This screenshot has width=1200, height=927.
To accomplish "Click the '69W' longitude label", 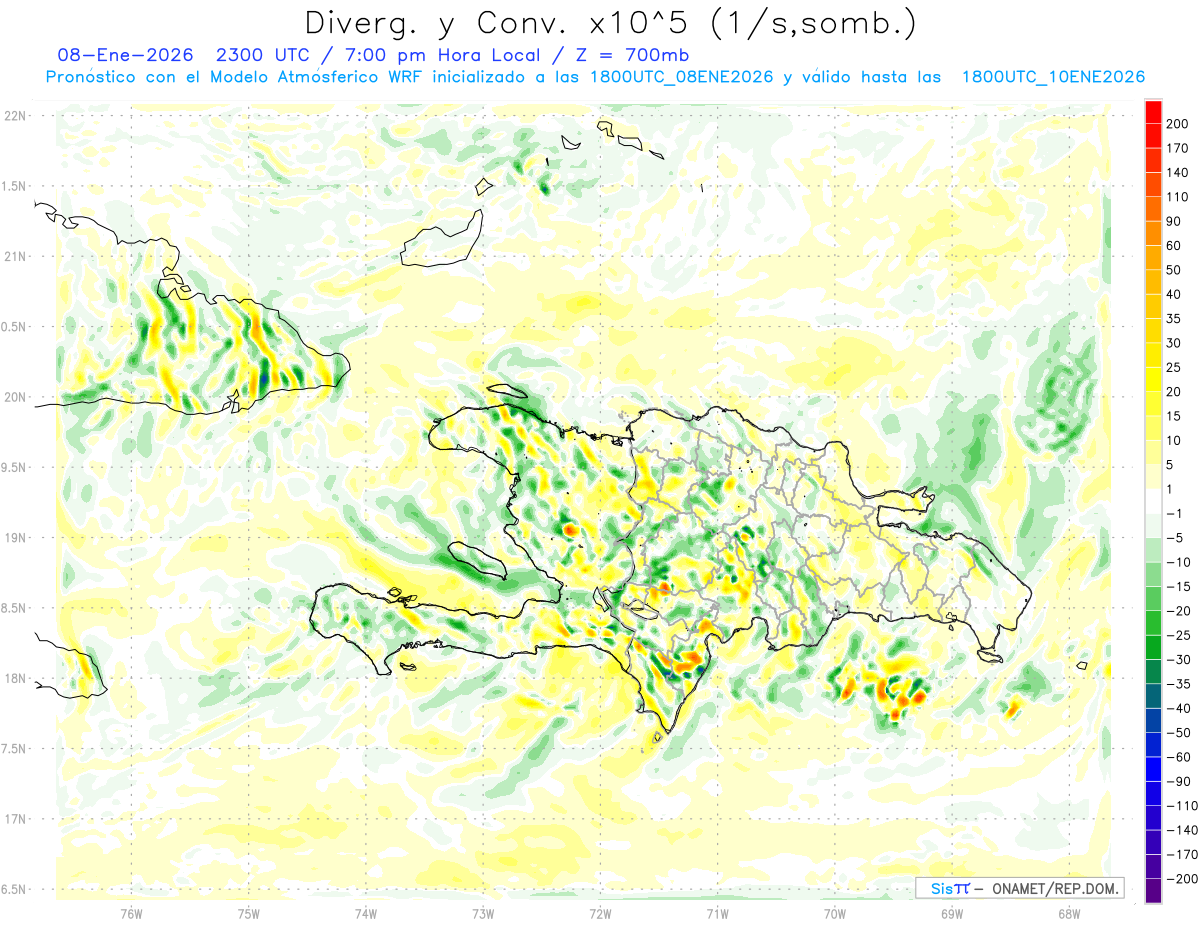I will coord(952,913).
